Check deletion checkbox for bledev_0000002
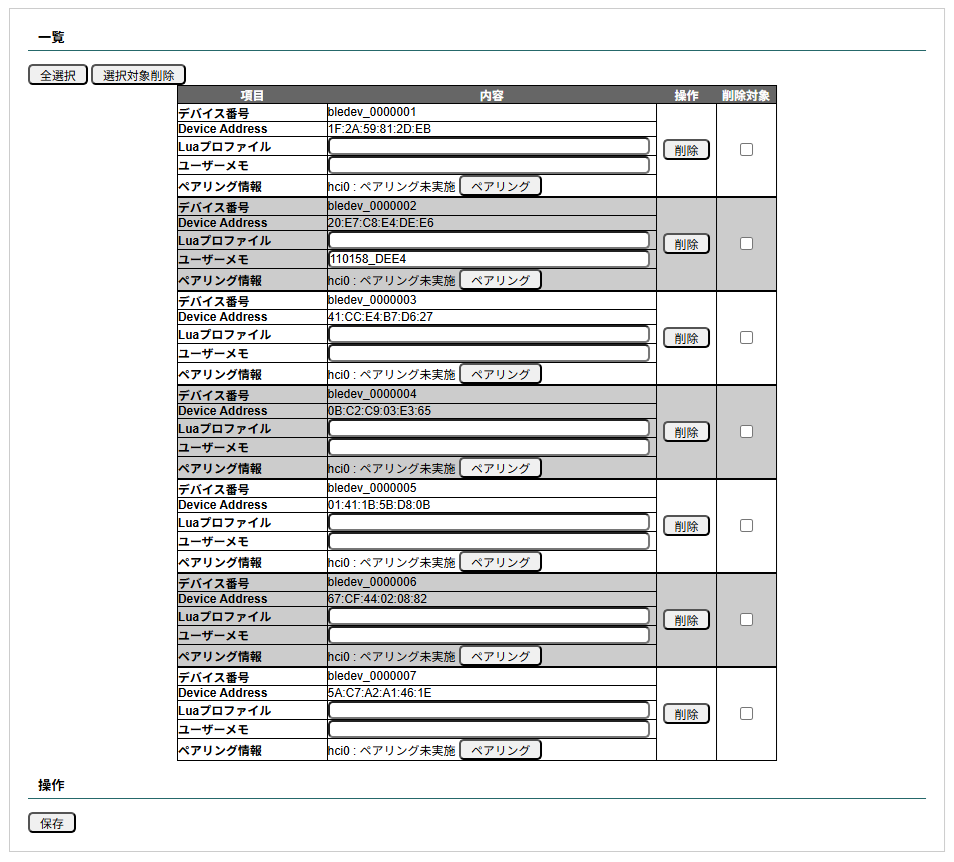This screenshot has width=954, height=862. 747,243
